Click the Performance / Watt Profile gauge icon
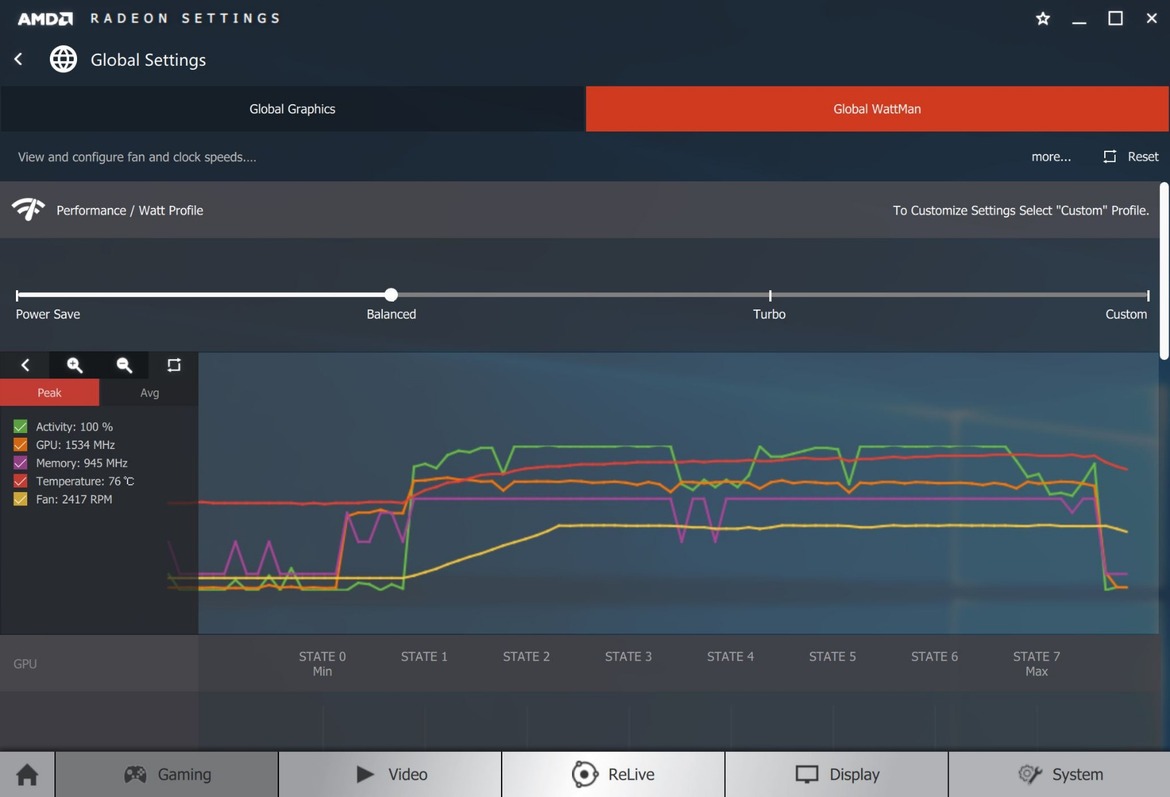1170x797 pixels. pyautogui.click(x=28, y=210)
